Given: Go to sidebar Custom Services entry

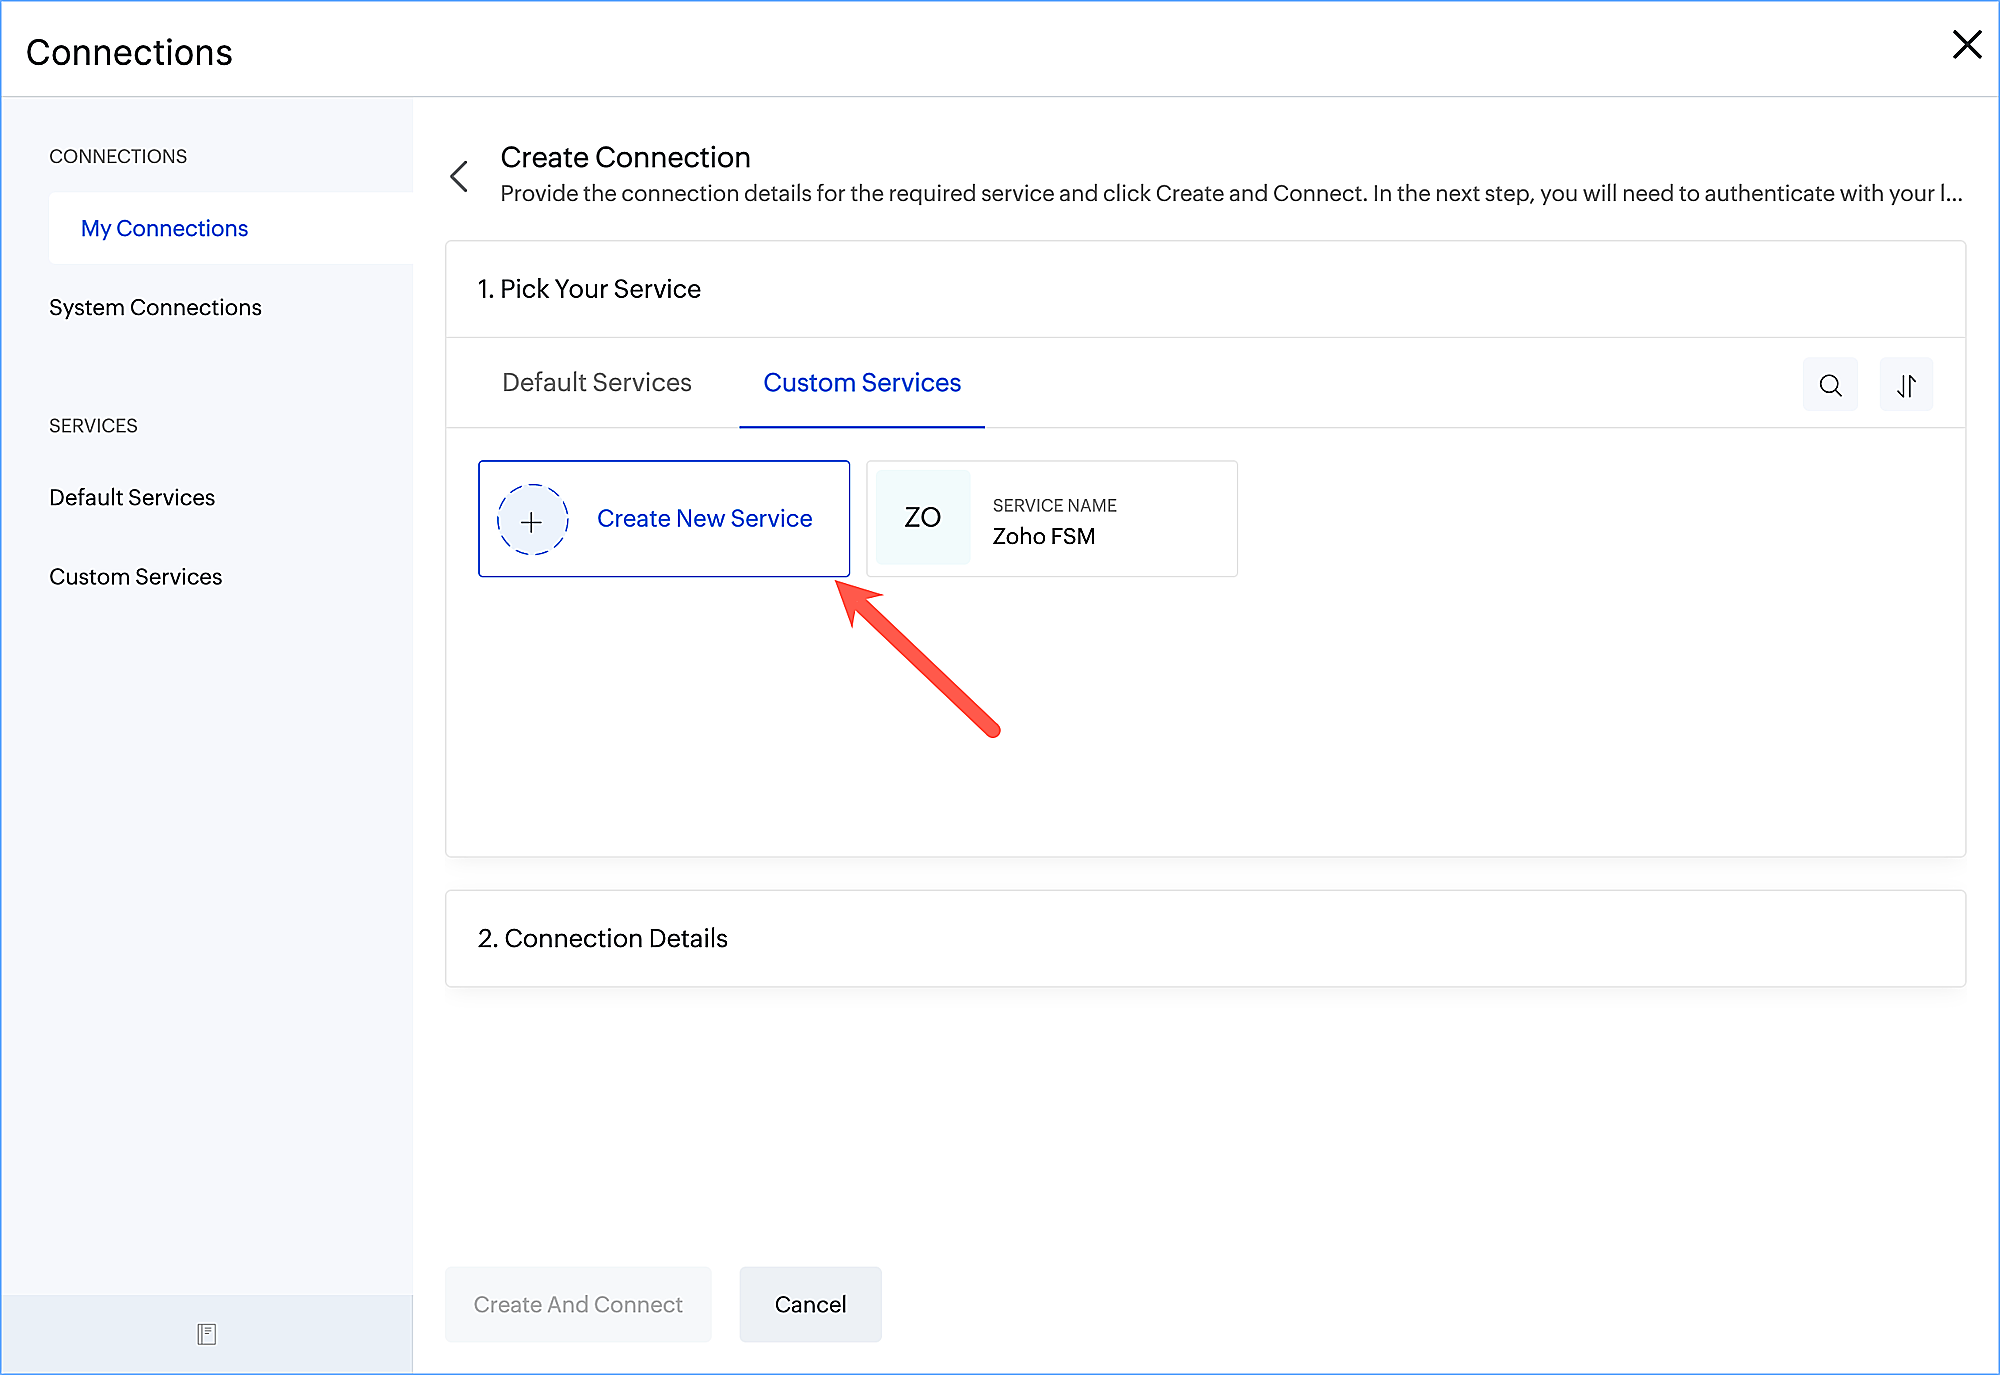Looking at the screenshot, I should click(135, 577).
